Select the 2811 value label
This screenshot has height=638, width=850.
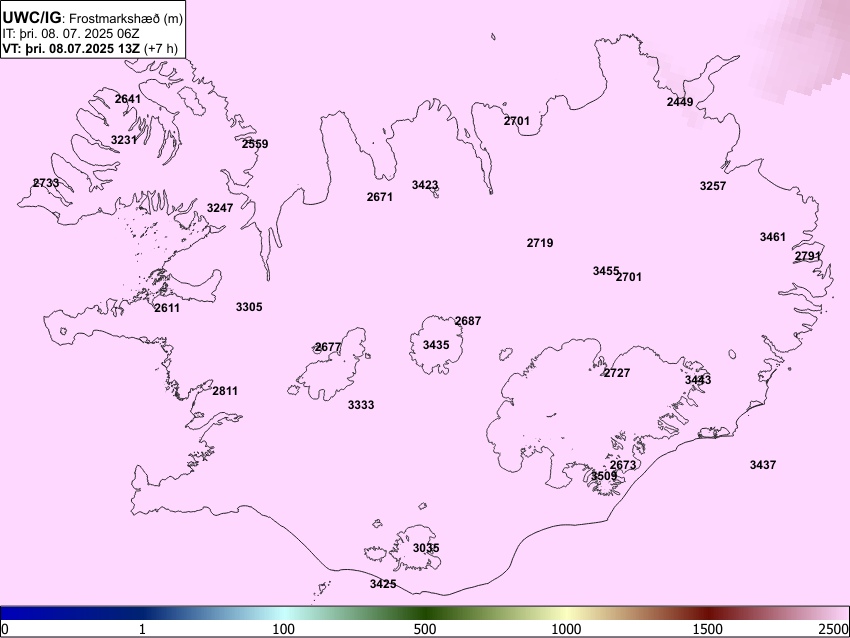pos(225,391)
